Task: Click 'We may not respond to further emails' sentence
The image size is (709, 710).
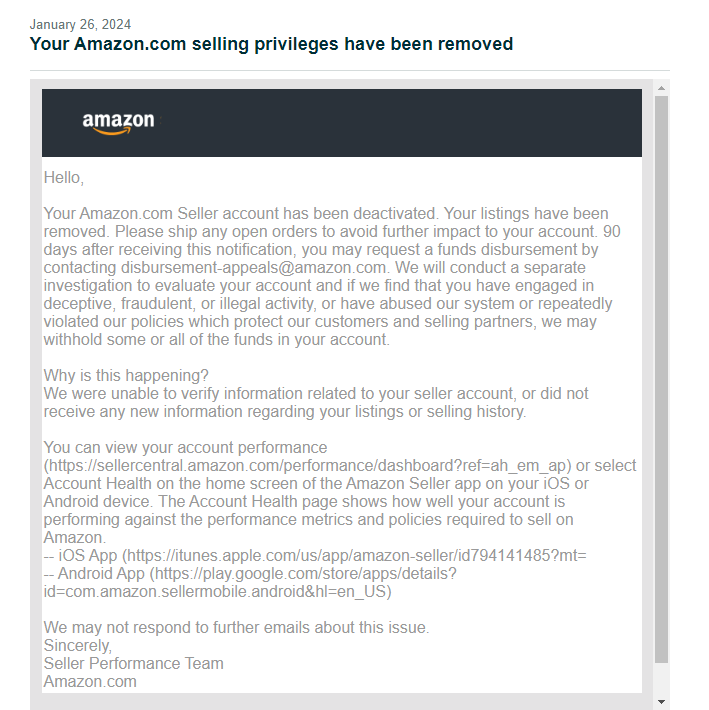Action: click(236, 628)
